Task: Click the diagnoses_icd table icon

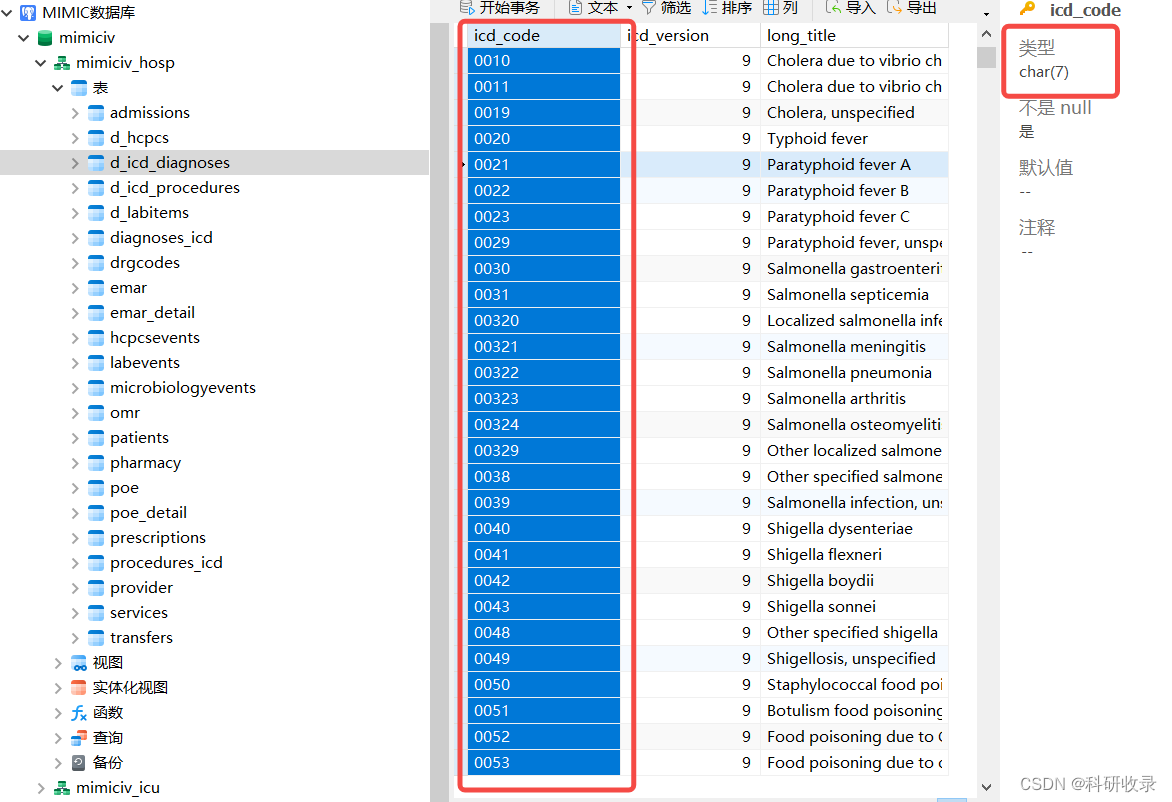Action: pyautogui.click(x=96, y=238)
